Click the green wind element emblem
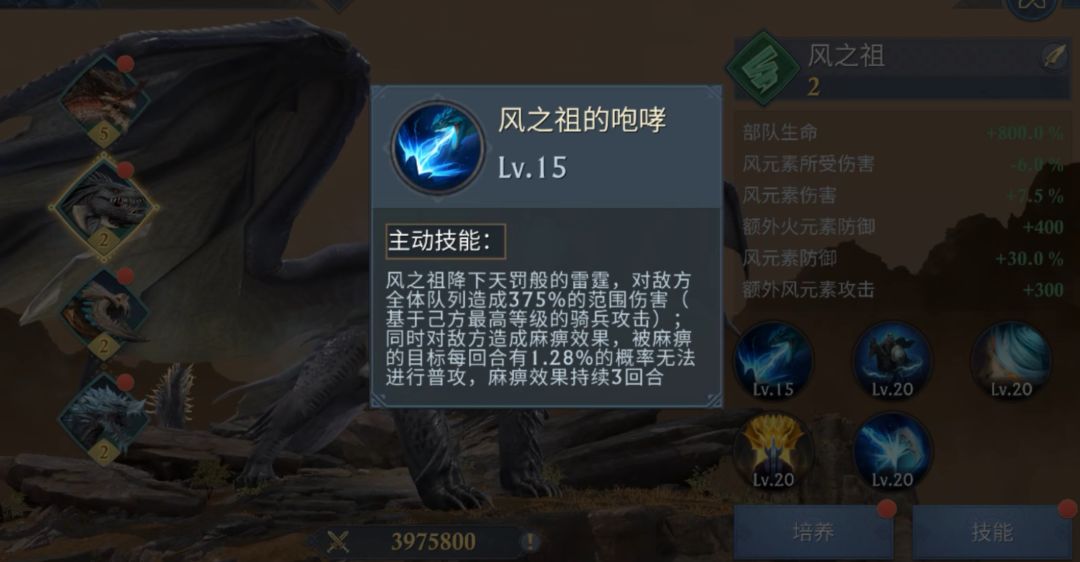Viewport: 1080px width, 562px height. [762, 68]
